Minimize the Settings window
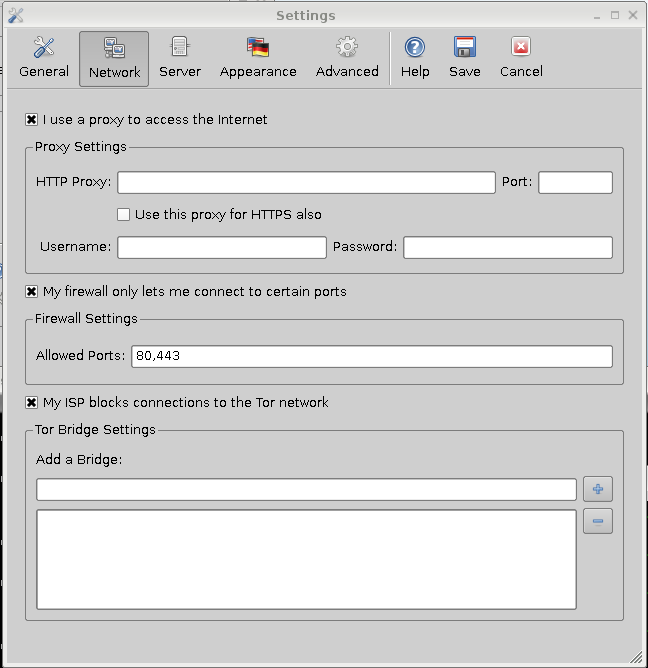The width and height of the screenshot is (648, 668). [x=597, y=16]
